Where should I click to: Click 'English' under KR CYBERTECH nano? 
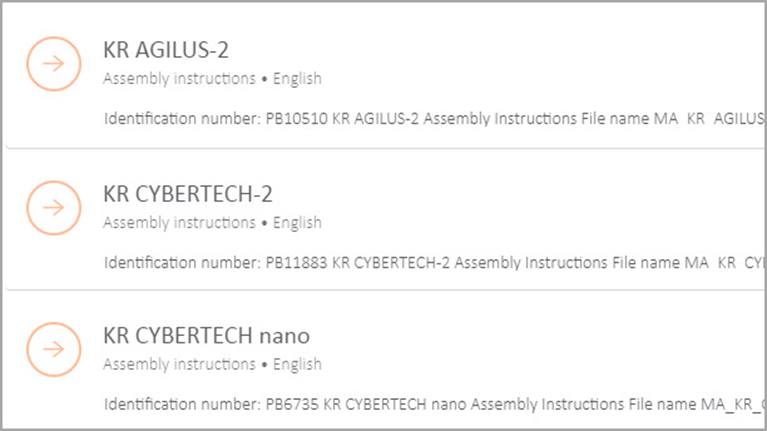(296, 364)
